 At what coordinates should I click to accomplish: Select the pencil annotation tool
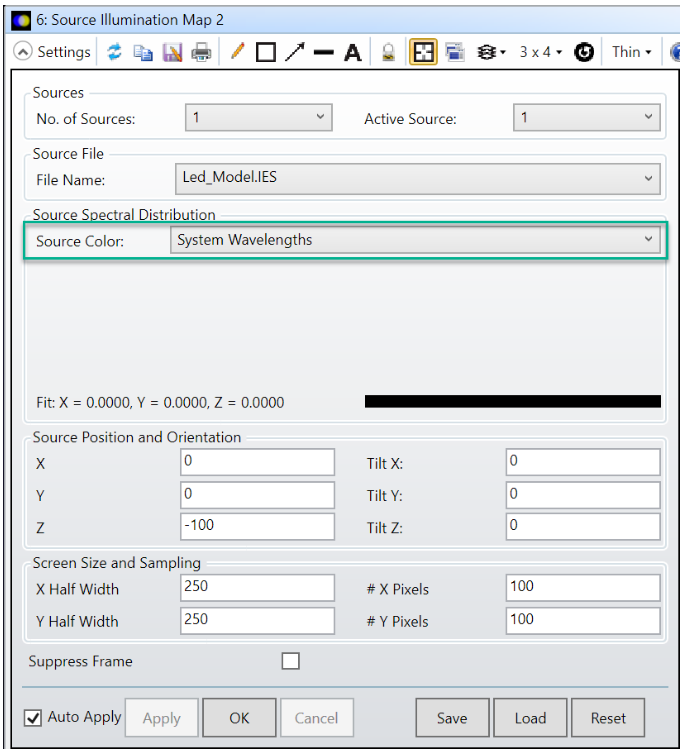[237, 52]
